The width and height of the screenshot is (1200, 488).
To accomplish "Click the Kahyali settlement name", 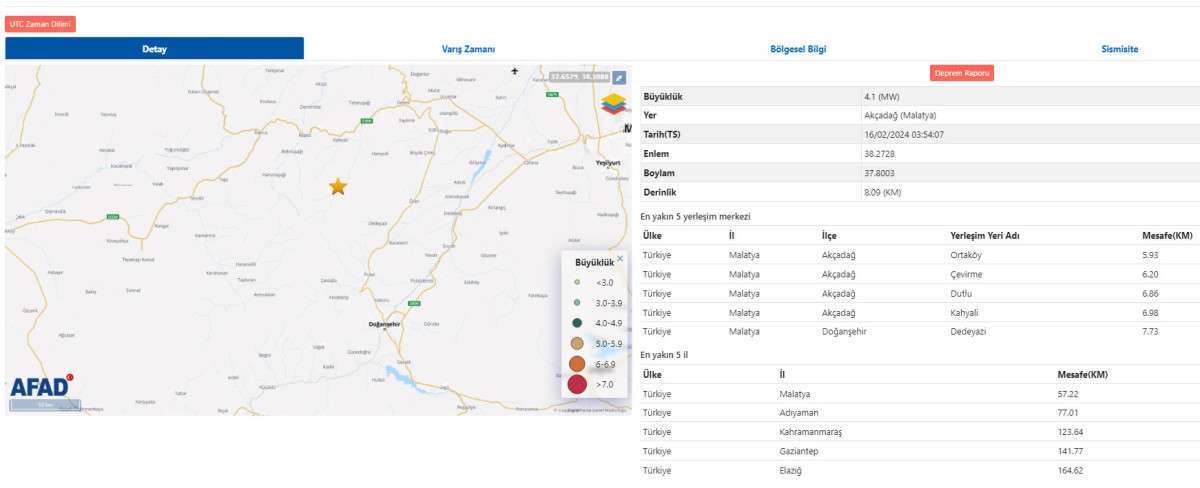I will pos(964,312).
